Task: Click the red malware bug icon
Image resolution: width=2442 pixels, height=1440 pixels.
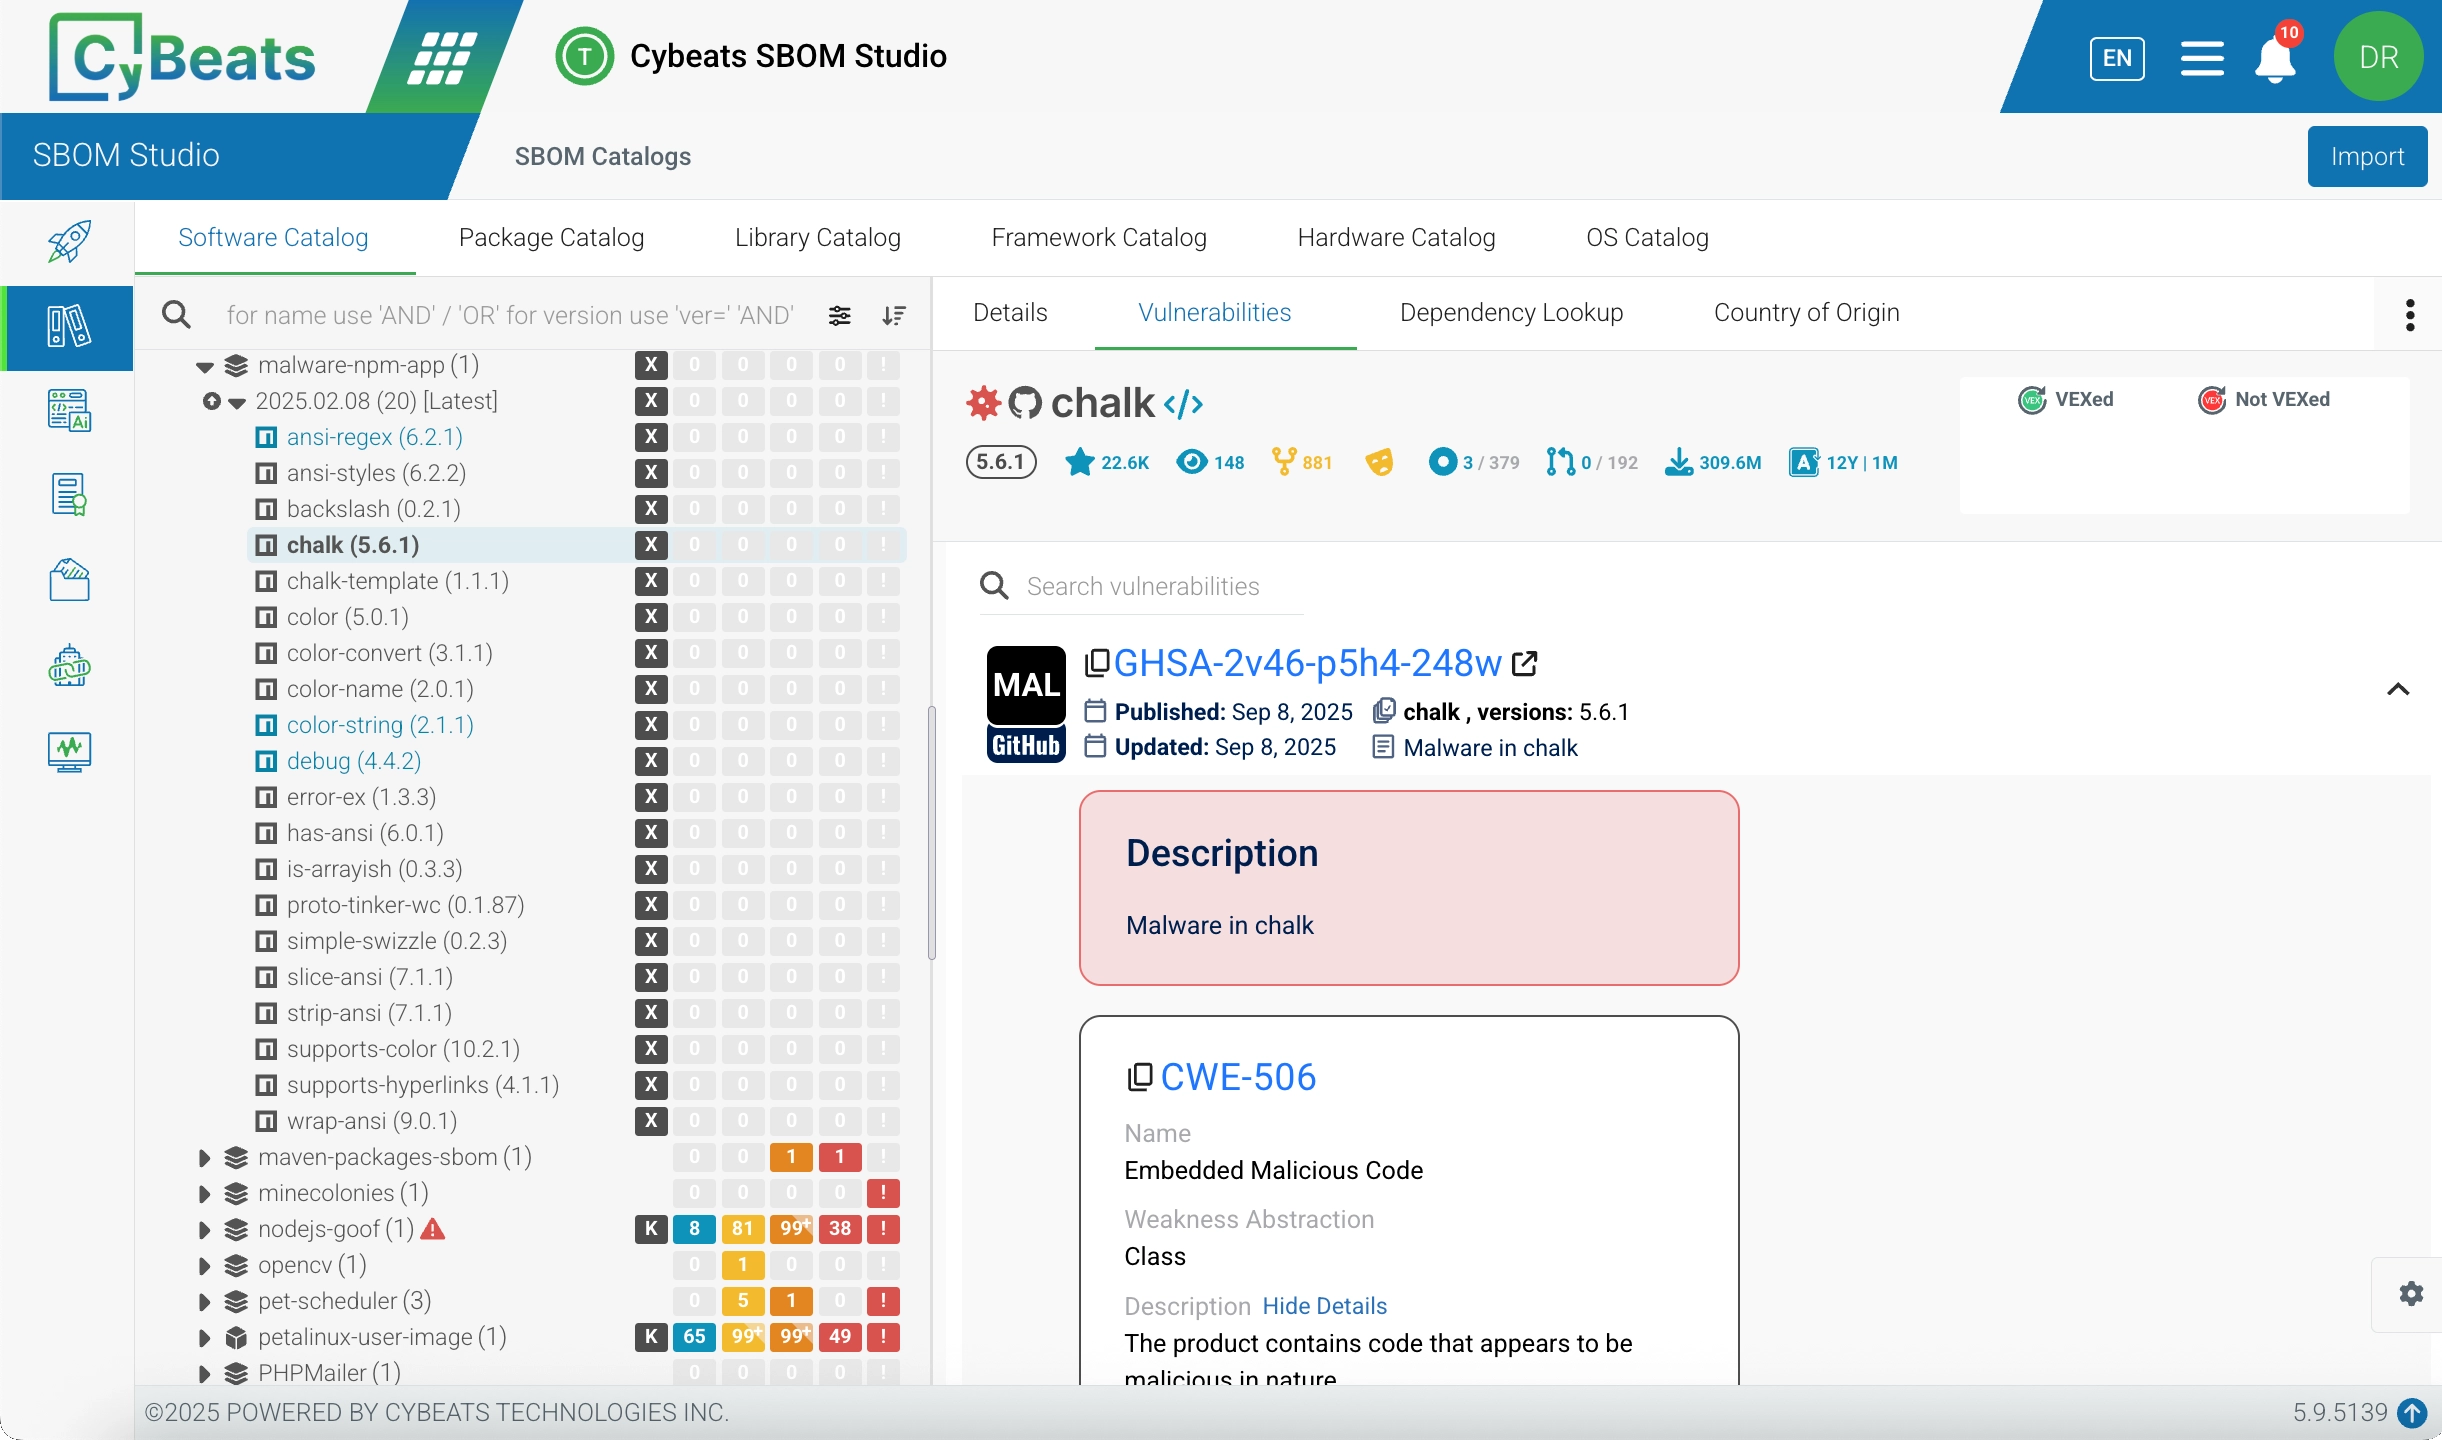Action: click(983, 403)
